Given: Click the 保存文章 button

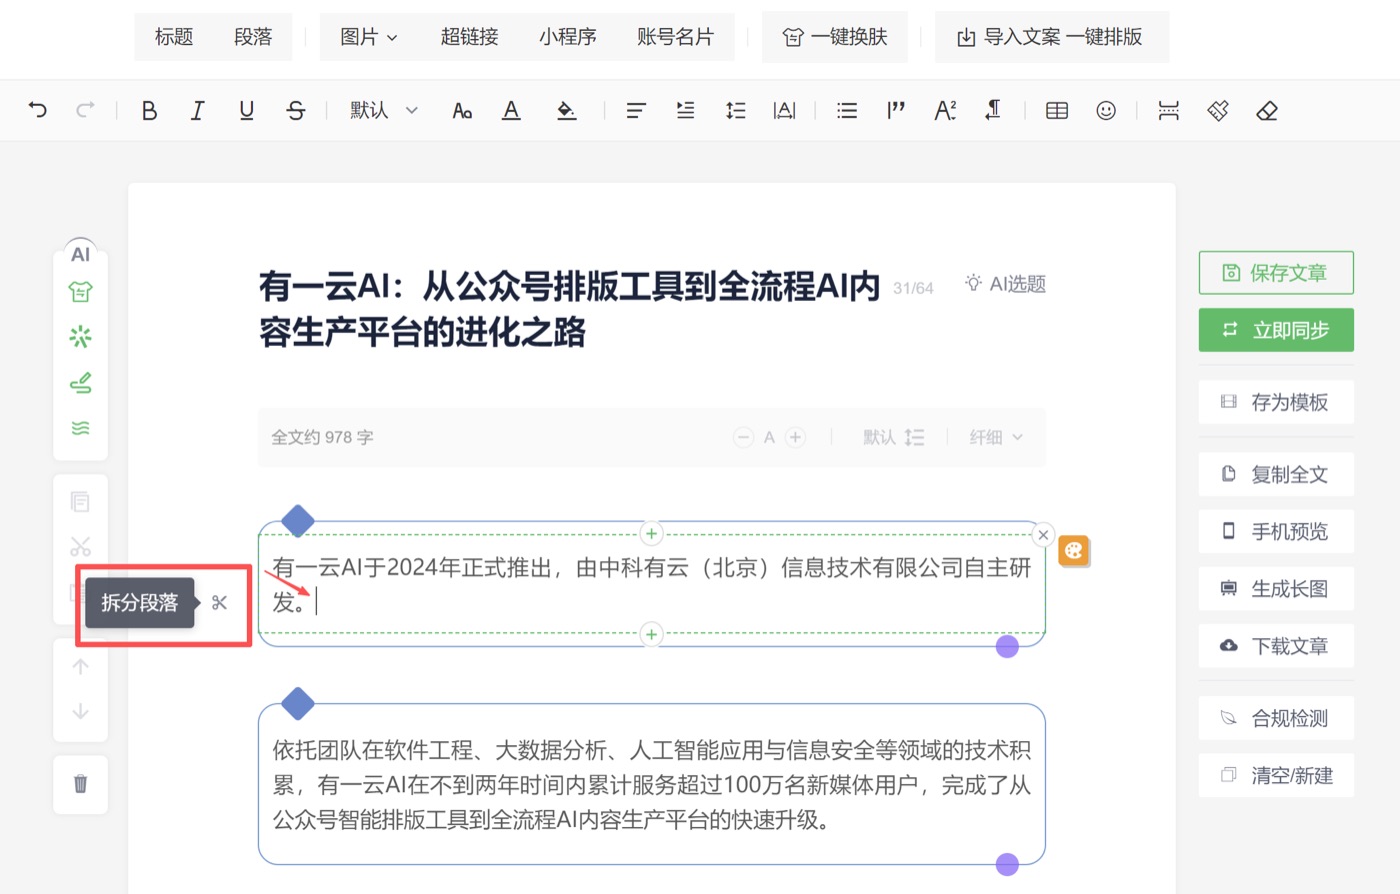Looking at the screenshot, I should [1276, 273].
